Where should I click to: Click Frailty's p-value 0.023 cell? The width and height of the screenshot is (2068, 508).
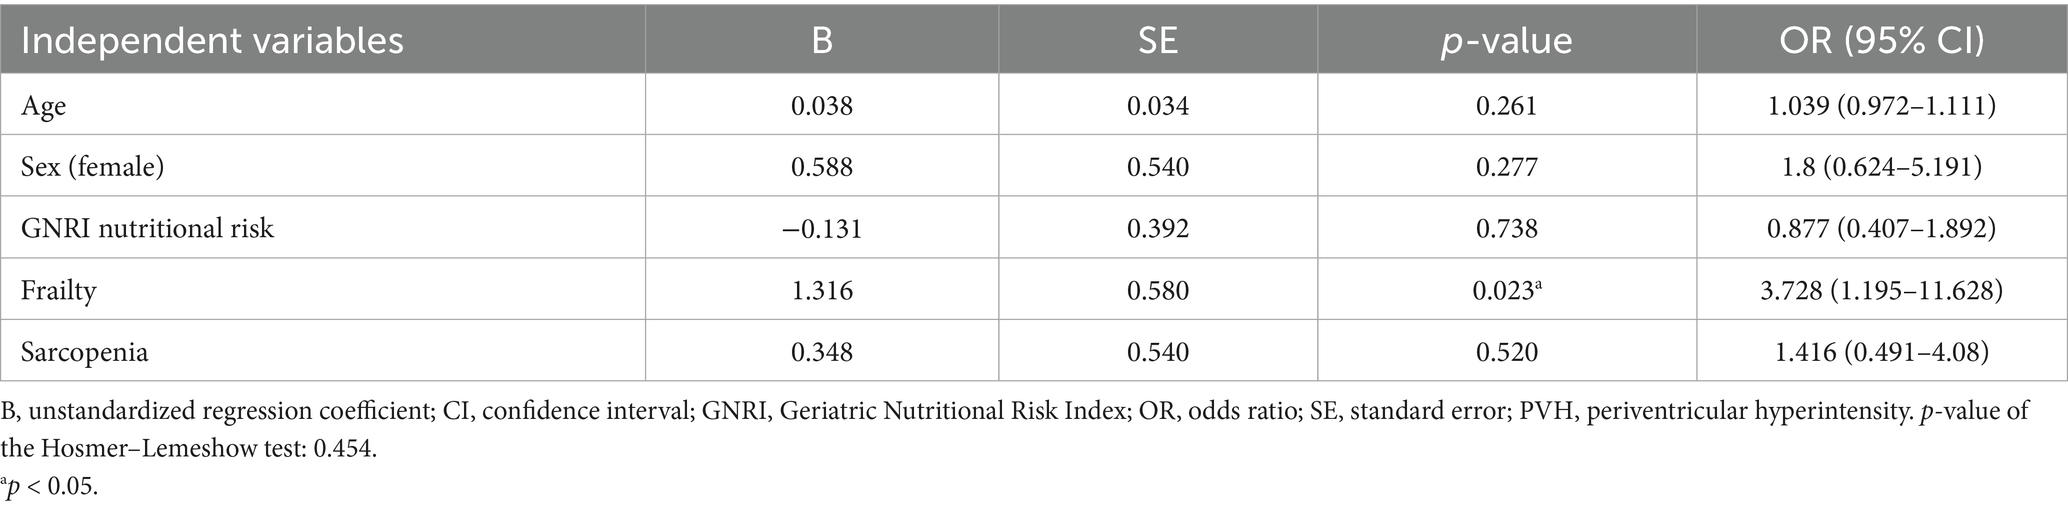point(1506,290)
